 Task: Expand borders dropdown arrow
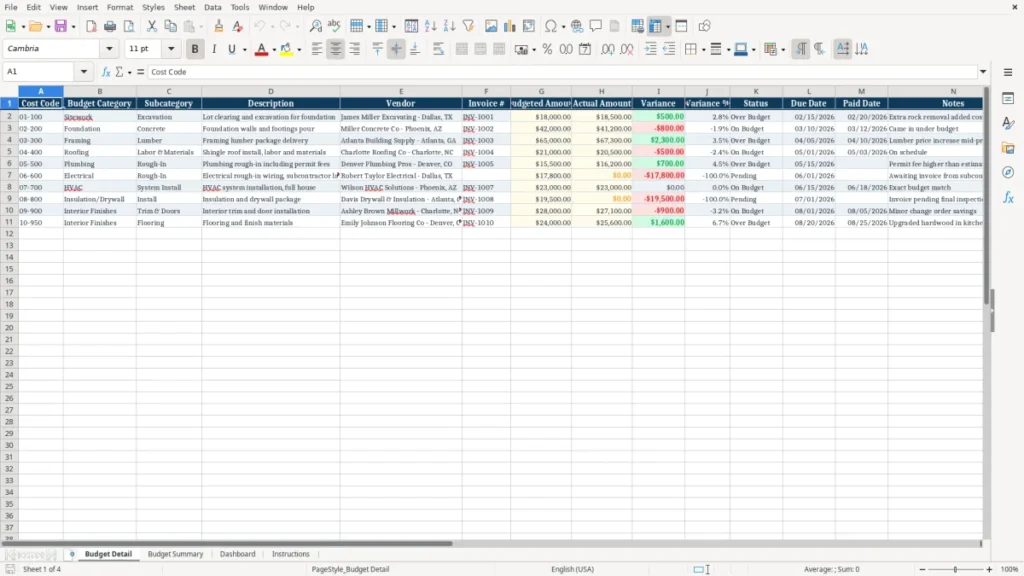point(703,50)
